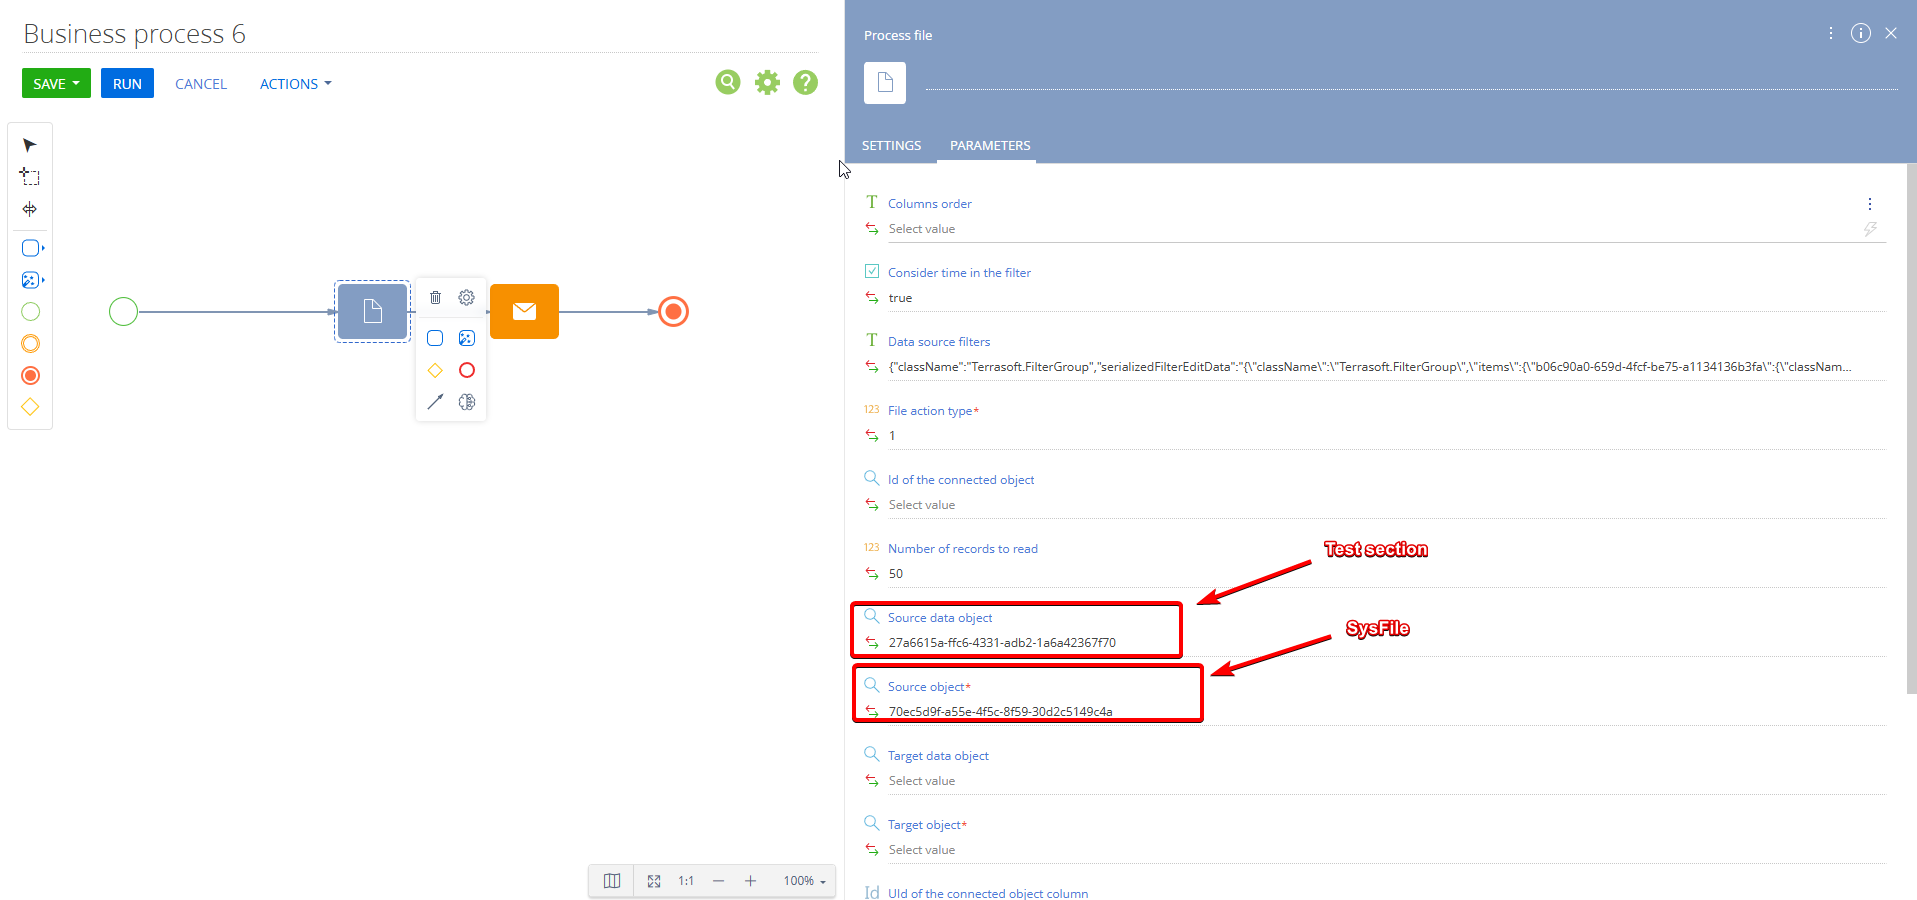The width and height of the screenshot is (1917, 900).
Task: Select the arrow pointer tool in palette
Action: [x=30, y=145]
